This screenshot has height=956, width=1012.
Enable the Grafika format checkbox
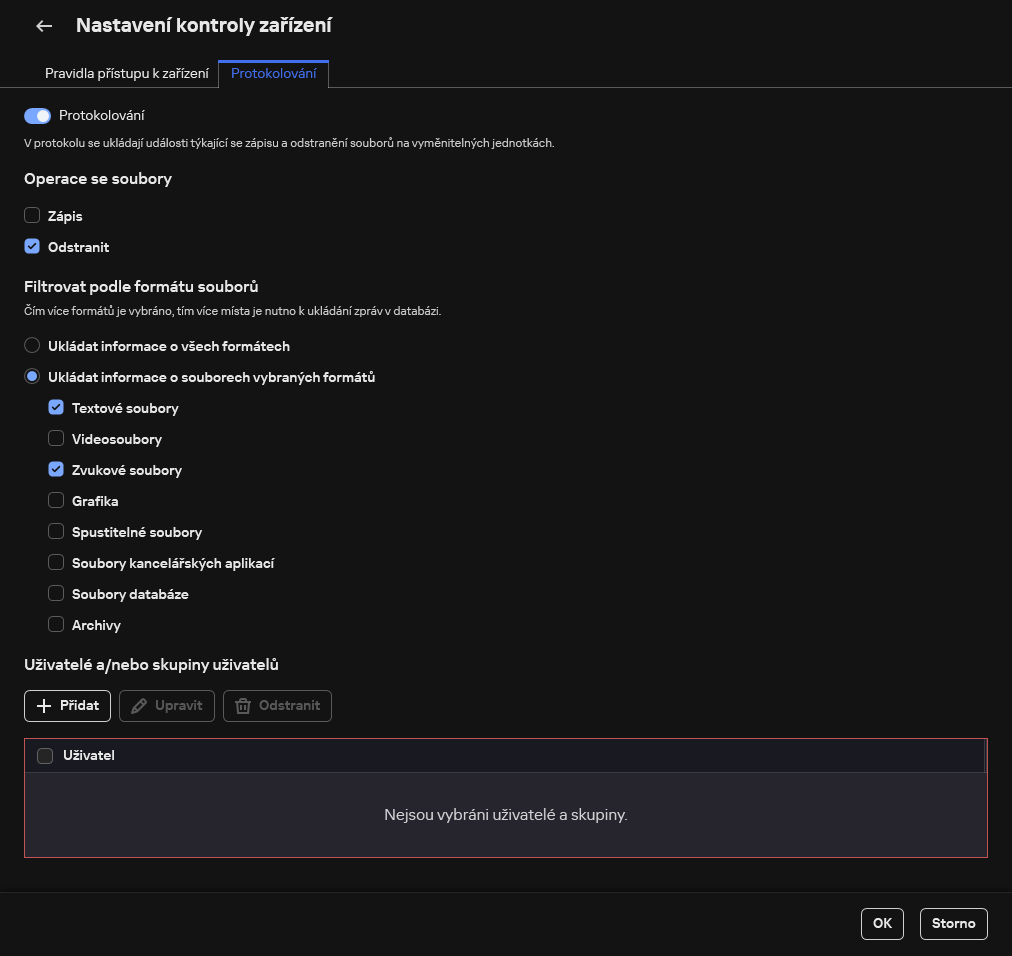pyautogui.click(x=56, y=500)
